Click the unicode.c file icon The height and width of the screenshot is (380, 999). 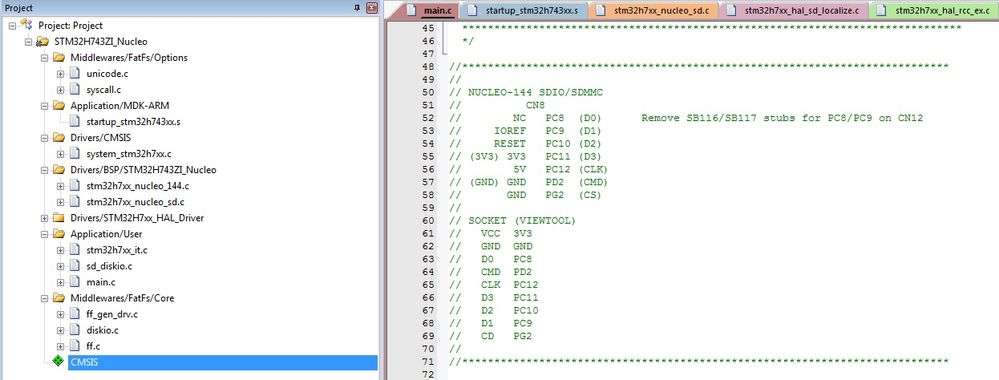click(75, 73)
